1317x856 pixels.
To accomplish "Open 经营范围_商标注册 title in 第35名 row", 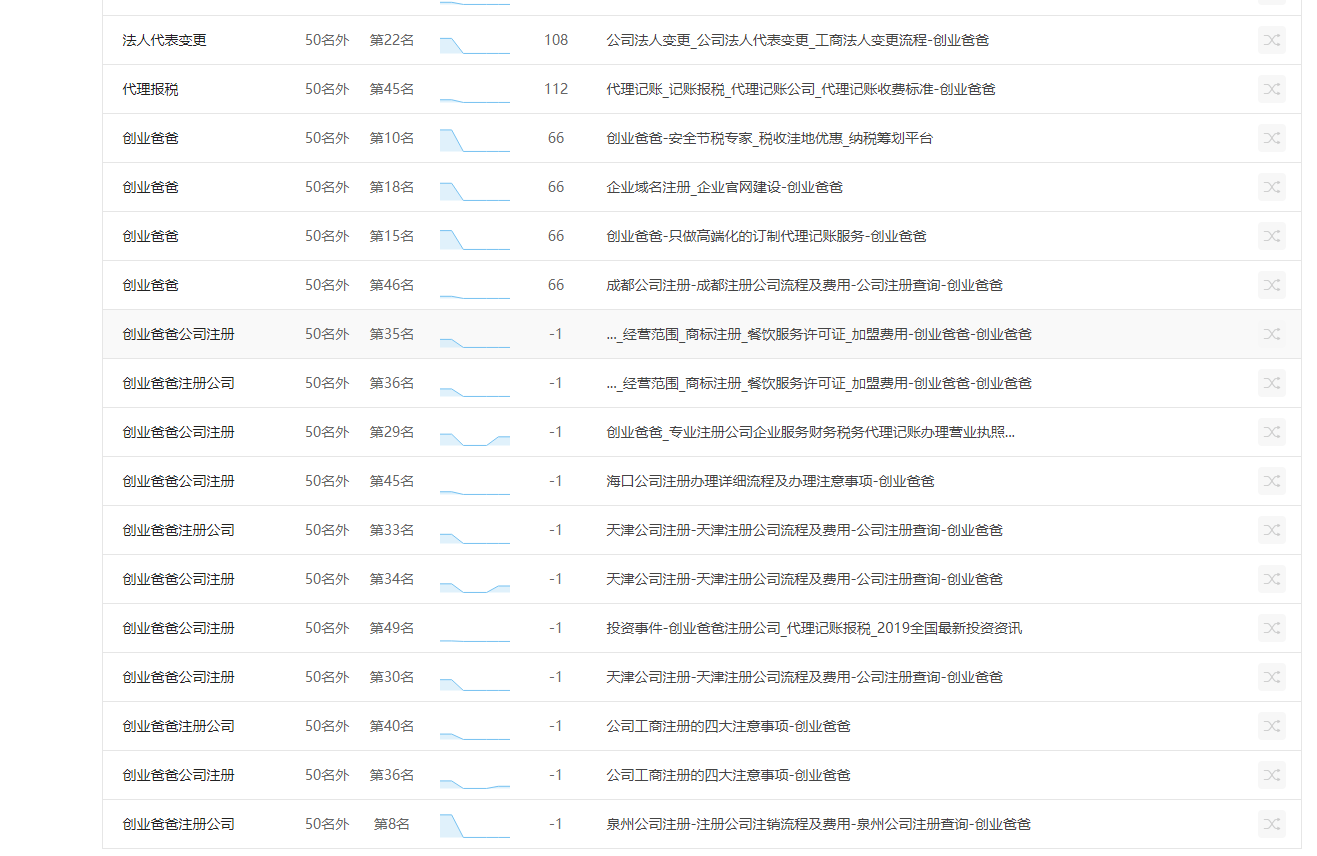I will coord(819,334).
